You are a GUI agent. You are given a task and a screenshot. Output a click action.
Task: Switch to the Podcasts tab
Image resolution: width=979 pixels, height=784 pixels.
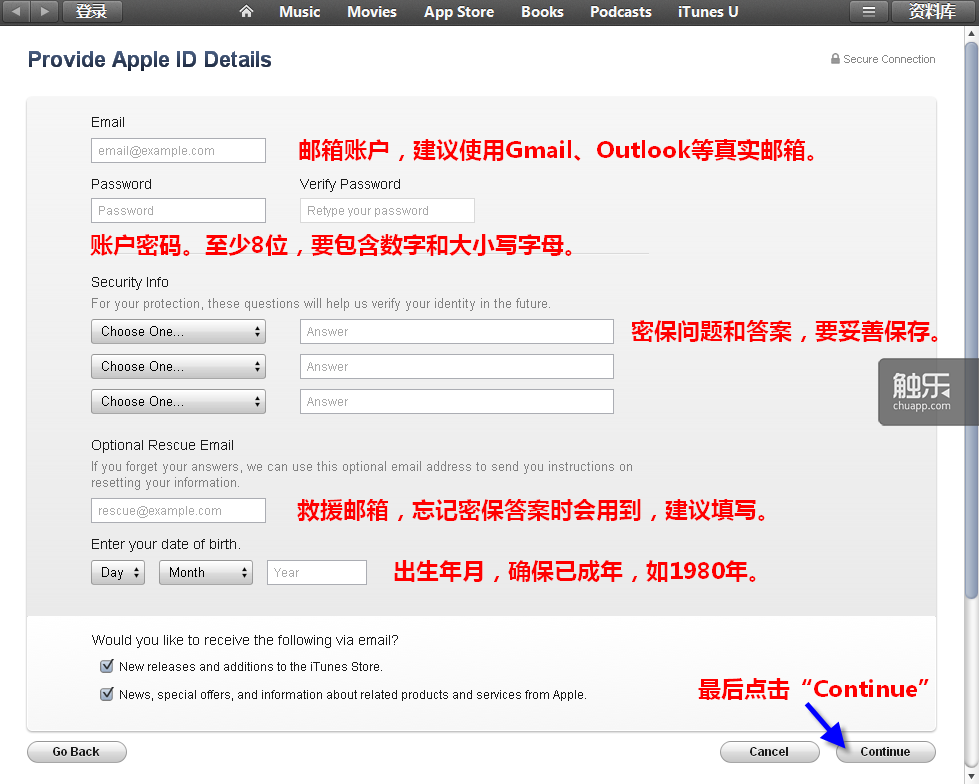coord(621,12)
